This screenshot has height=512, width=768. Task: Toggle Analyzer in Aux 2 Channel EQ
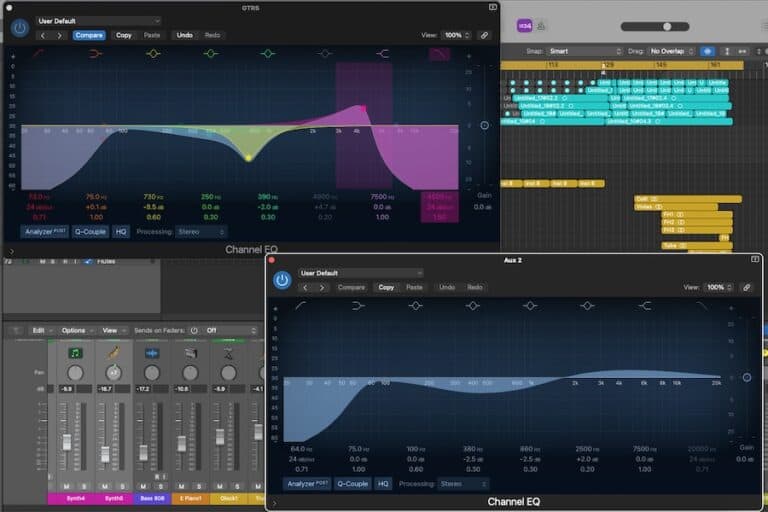click(308, 484)
